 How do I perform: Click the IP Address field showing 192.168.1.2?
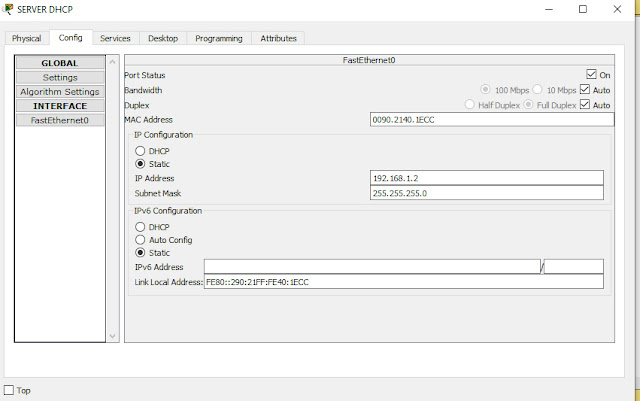pyautogui.click(x=487, y=178)
